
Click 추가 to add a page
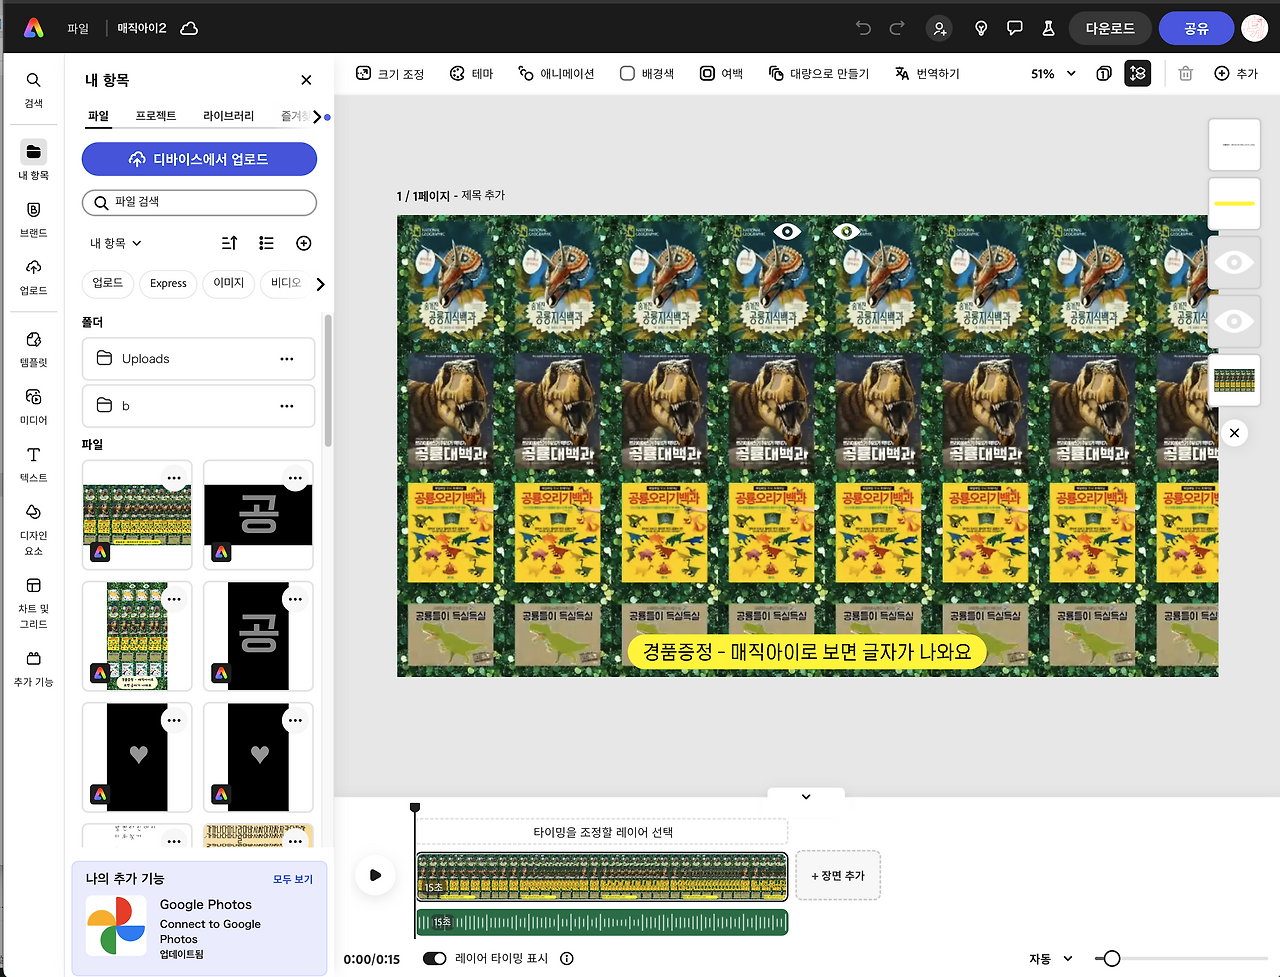(1236, 73)
